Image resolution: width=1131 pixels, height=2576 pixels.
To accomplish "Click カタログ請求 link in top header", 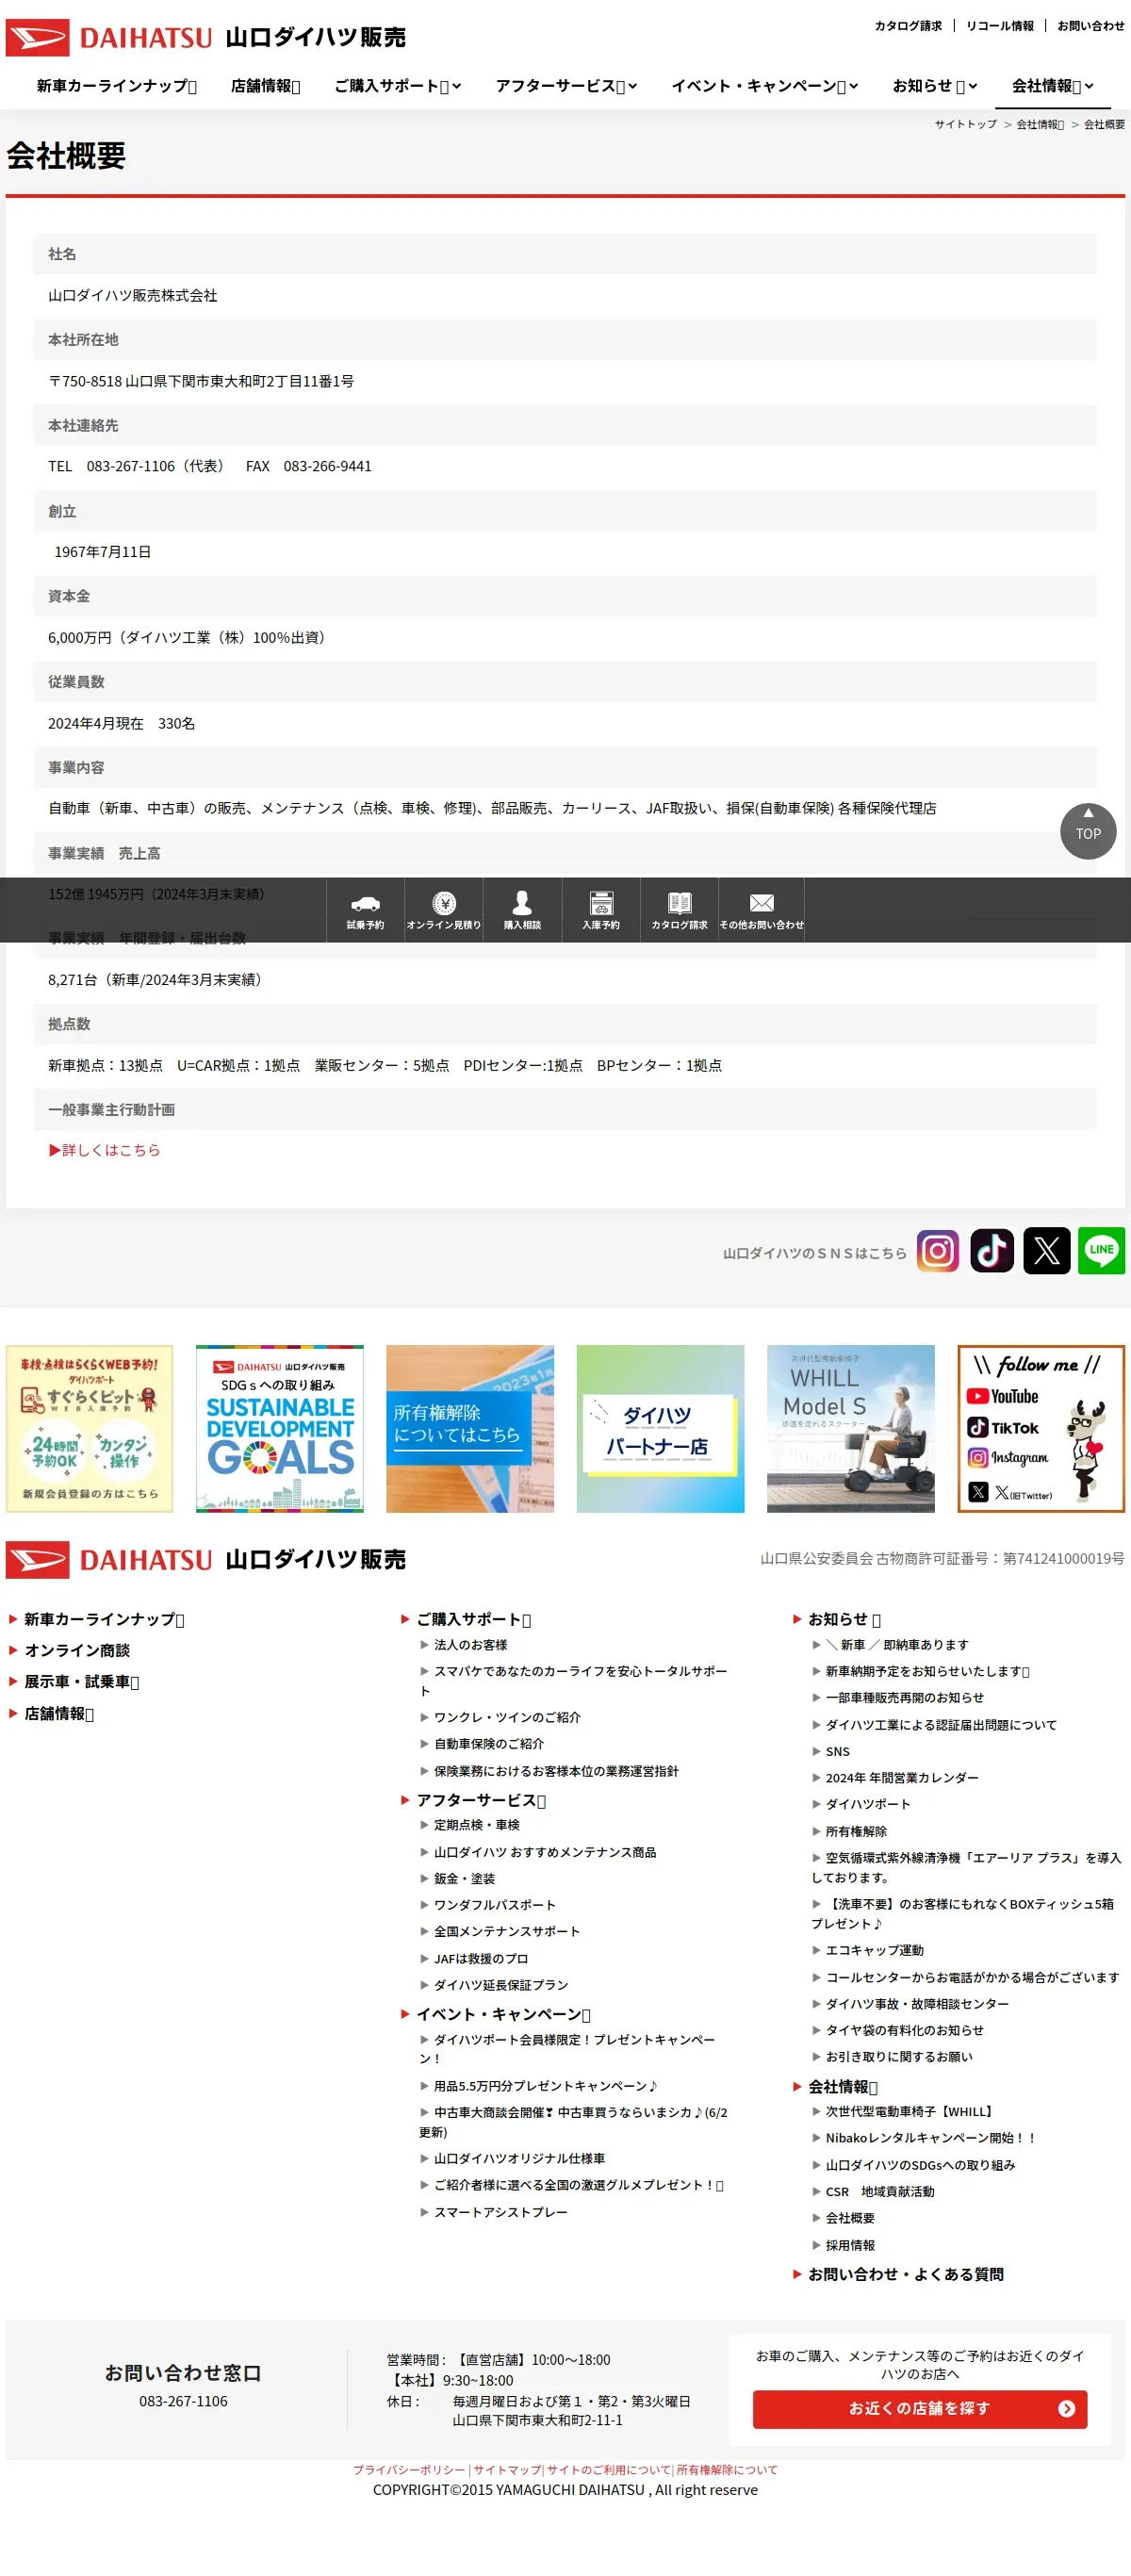I will (x=908, y=26).
